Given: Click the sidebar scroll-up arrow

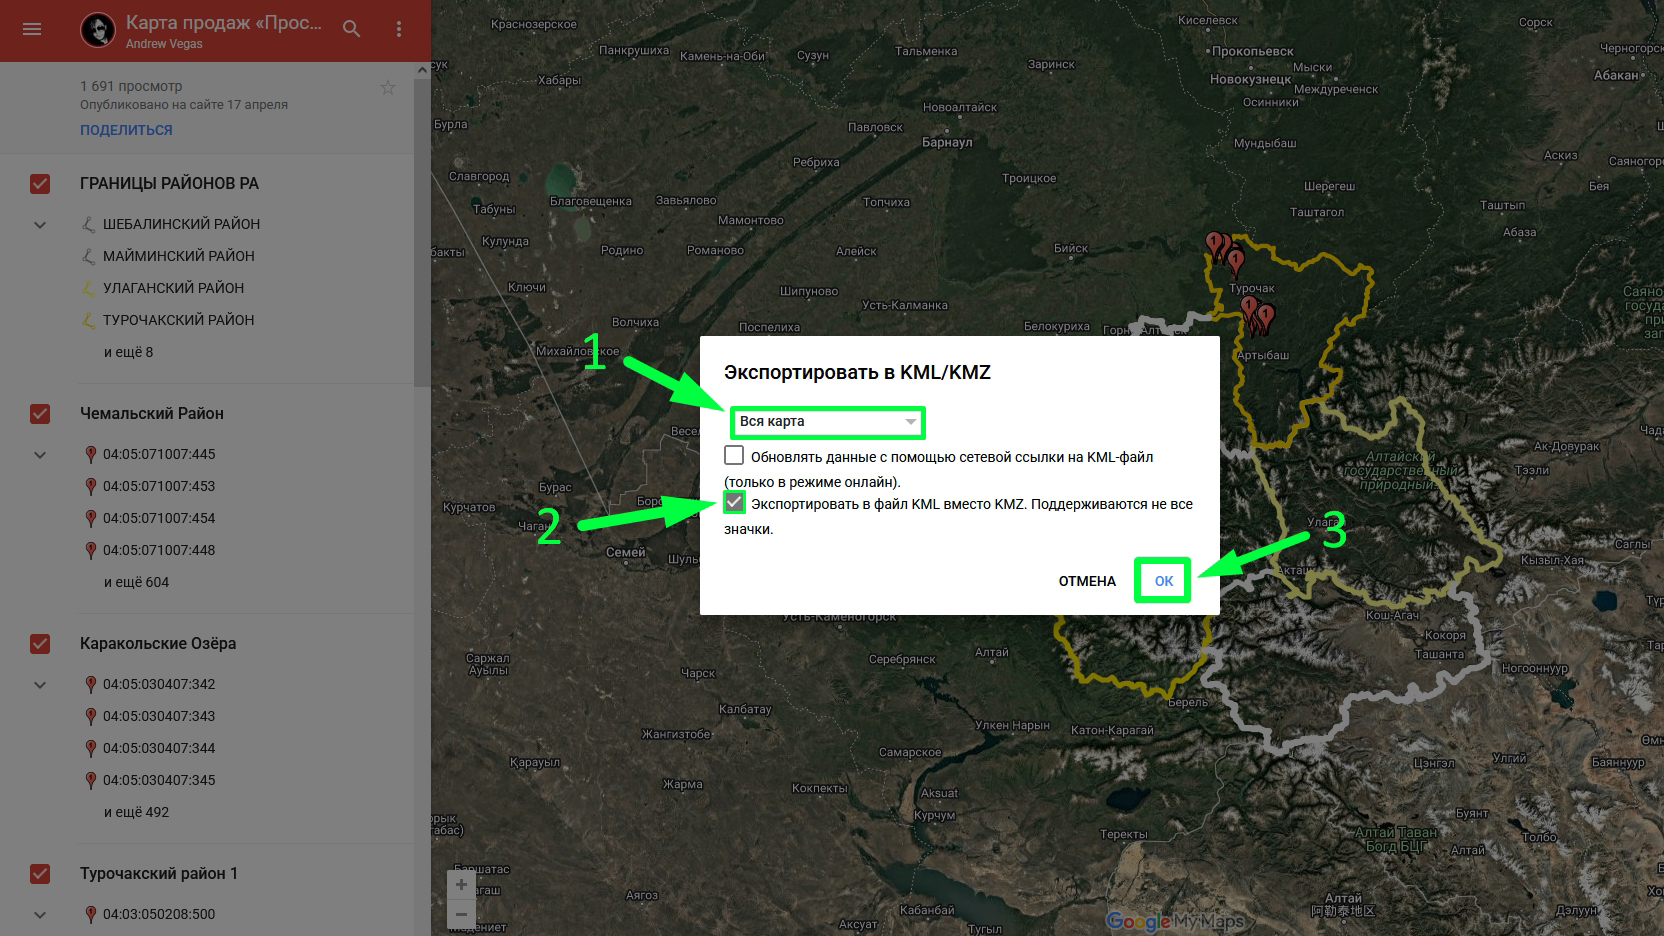Looking at the screenshot, I should click(x=422, y=70).
